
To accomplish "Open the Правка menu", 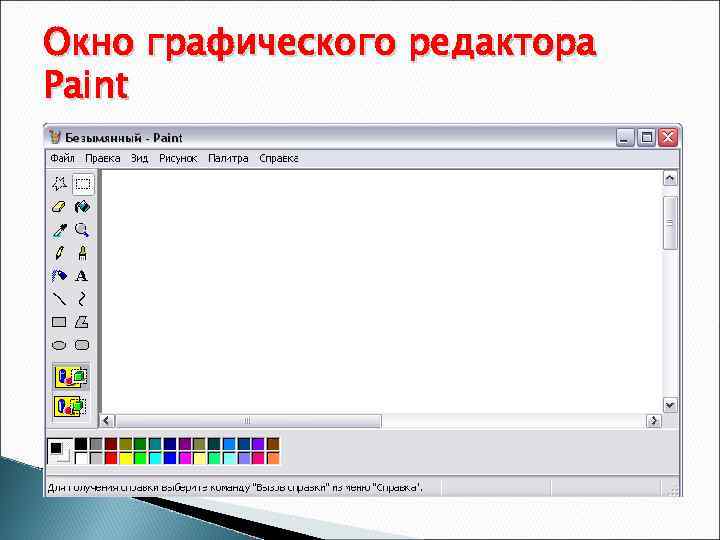I will (103, 158).
